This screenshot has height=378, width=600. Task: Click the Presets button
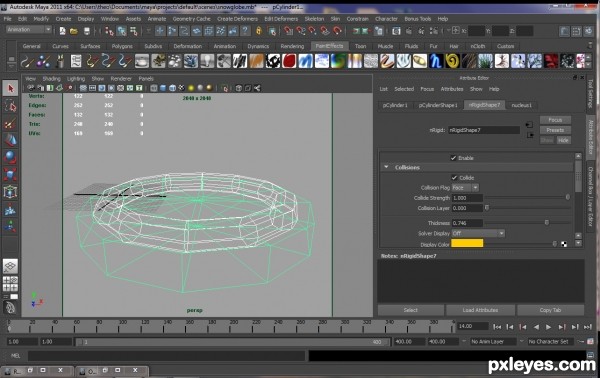(x=555, y=130)
